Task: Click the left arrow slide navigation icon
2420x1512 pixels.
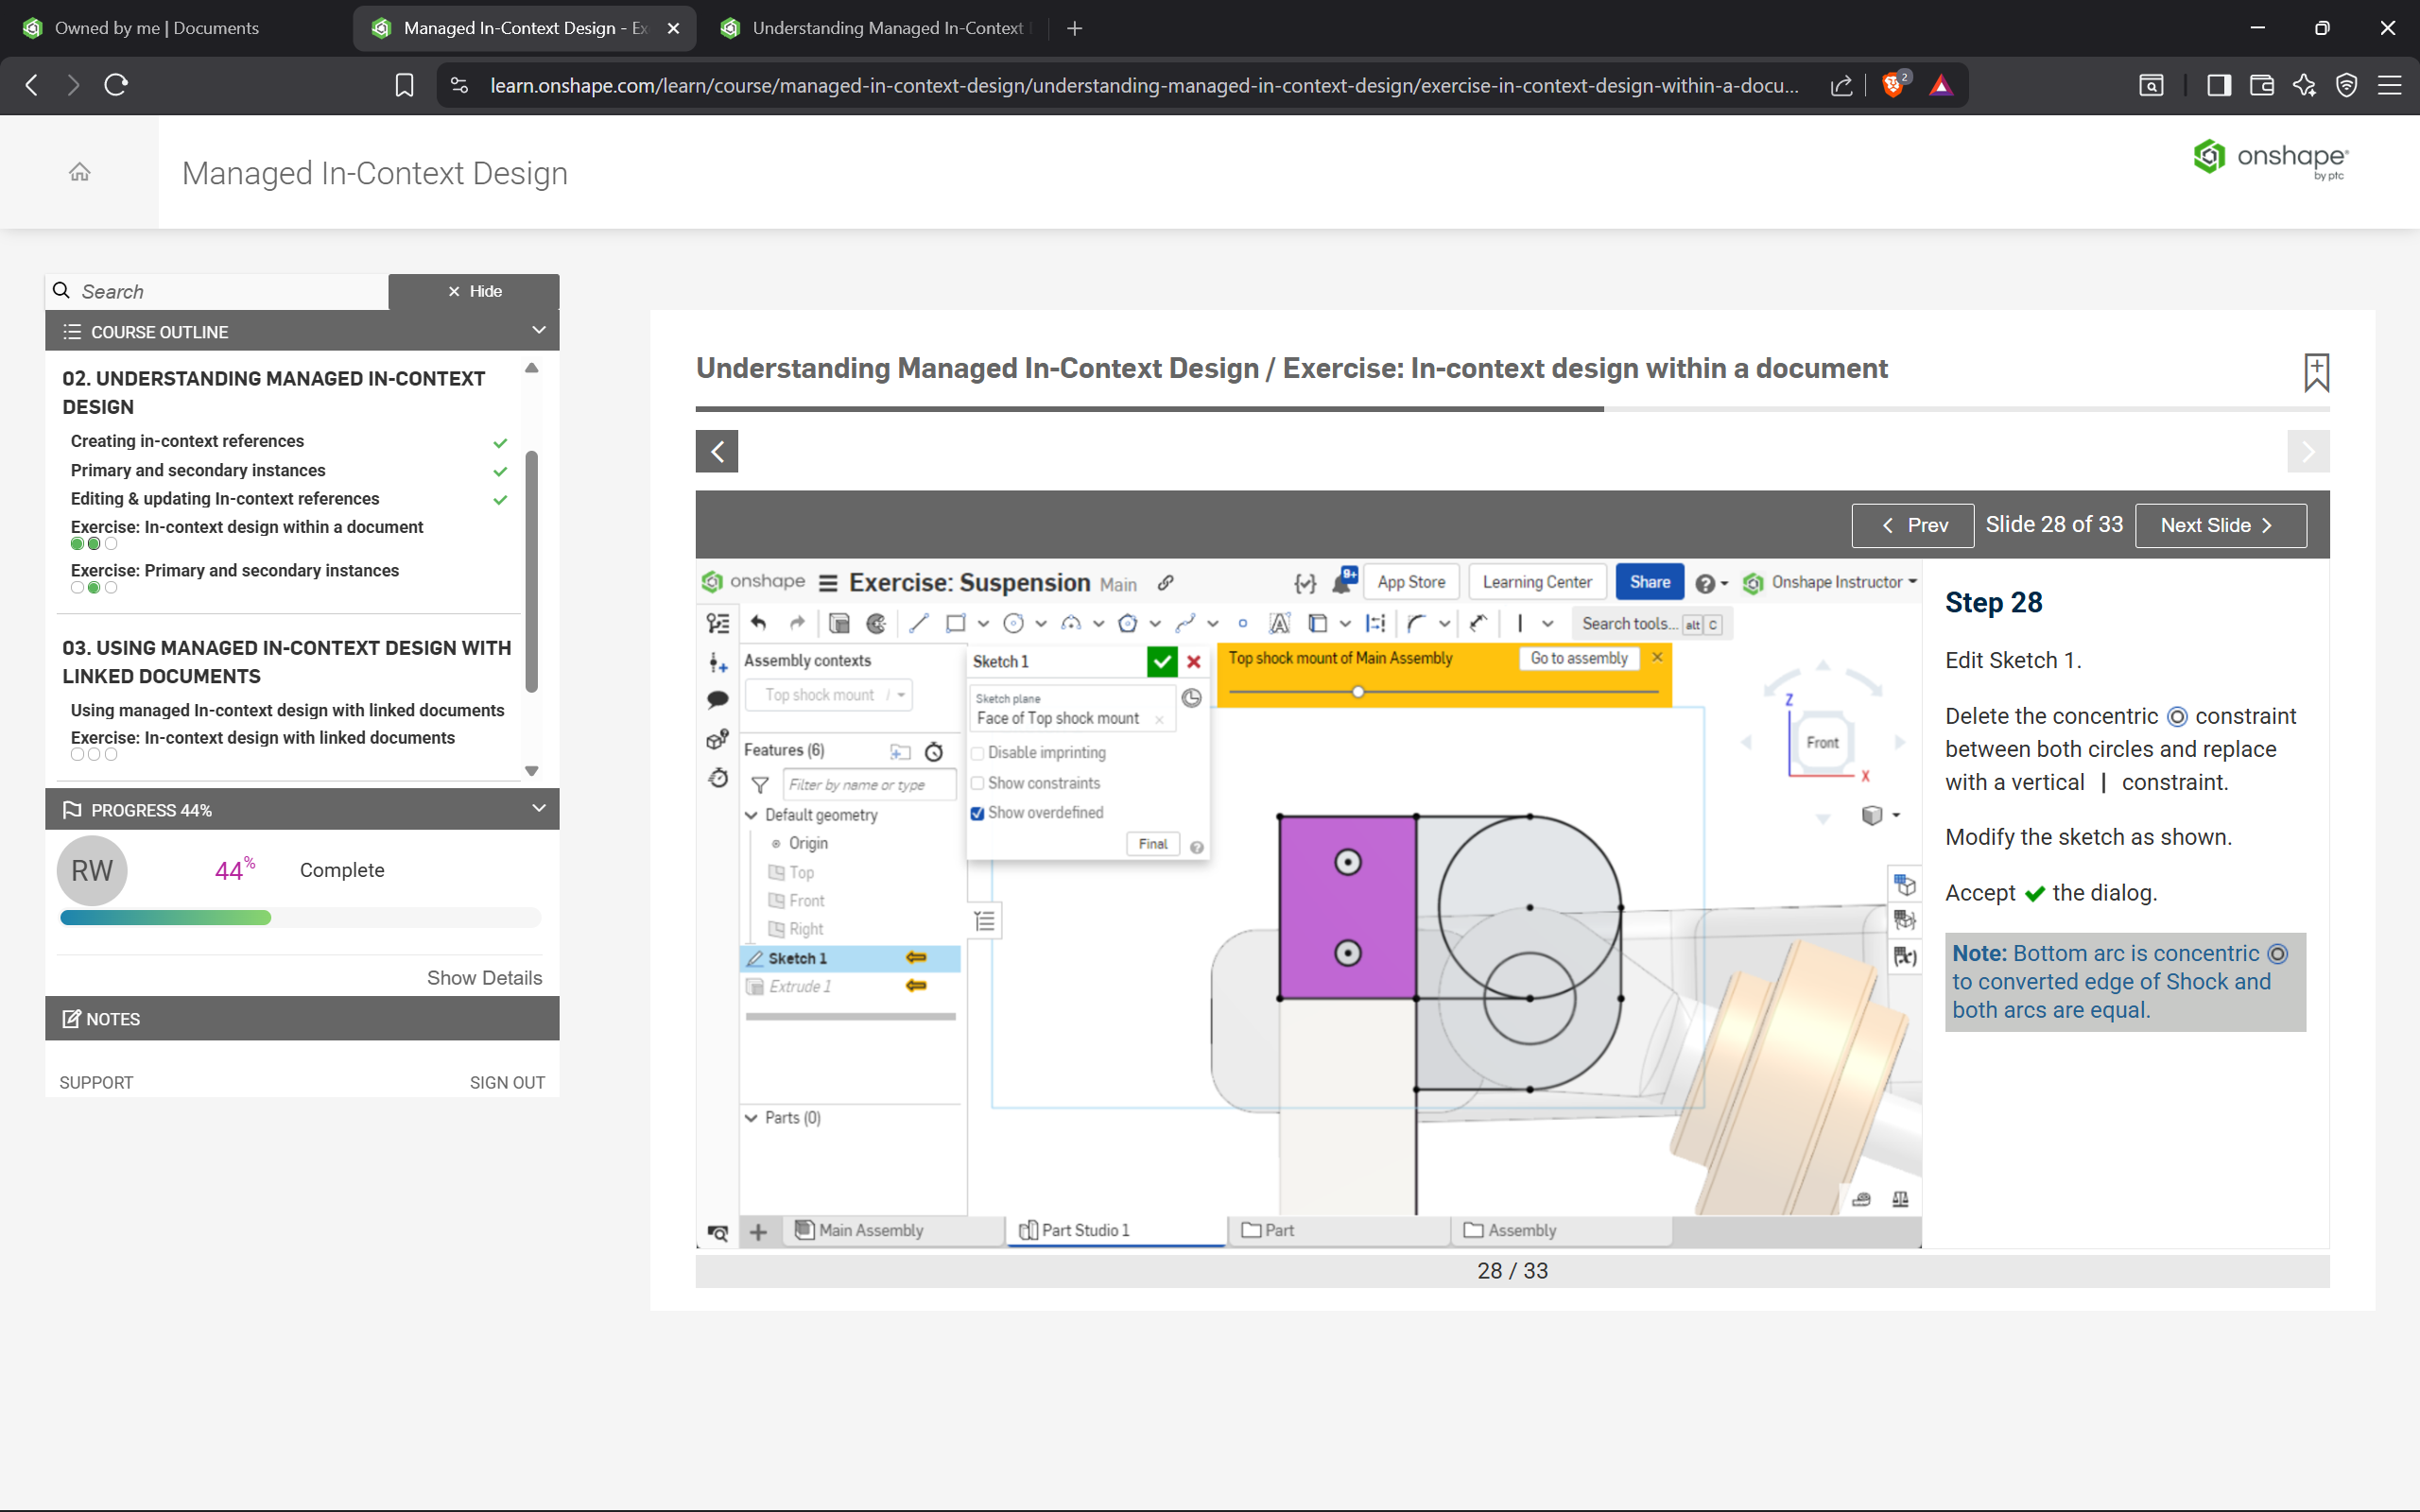Action: 716,451
